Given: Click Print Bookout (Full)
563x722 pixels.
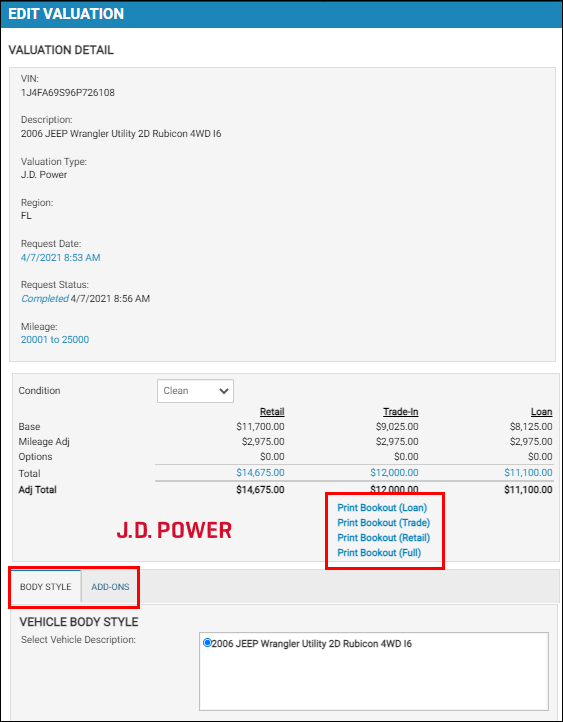Looking at the screenshot, I should 379,553.
